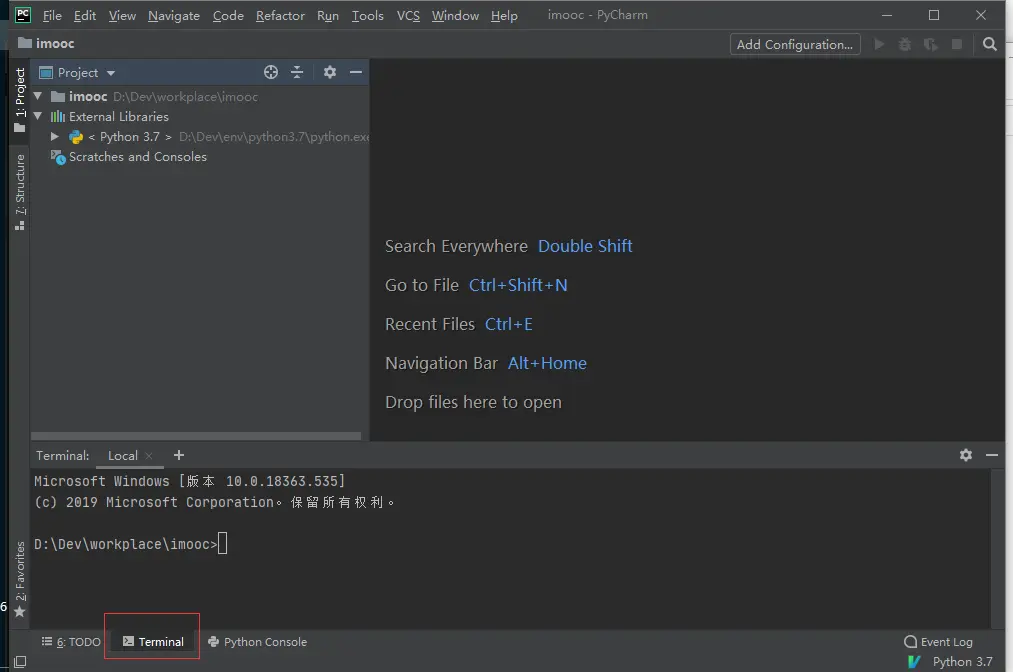Open Terminal panel settings gear
This screenshot has width=1013, height=672.
(966, 455)
